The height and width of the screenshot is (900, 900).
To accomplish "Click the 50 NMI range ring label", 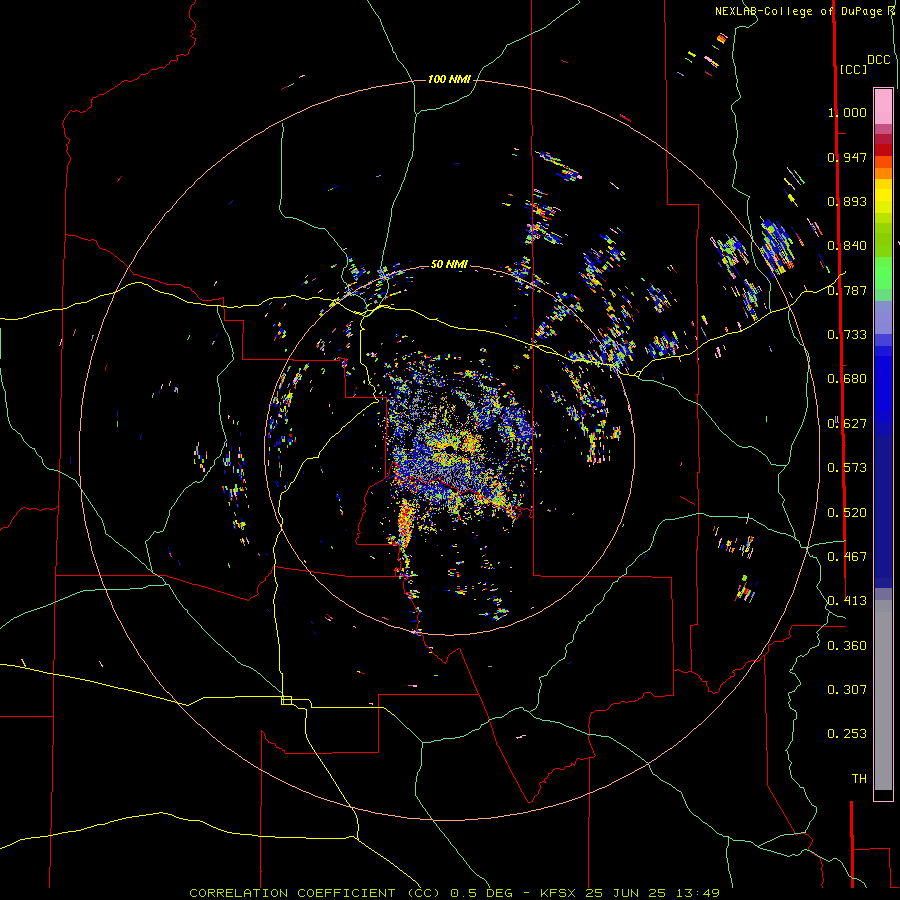I will pos(449,264).
